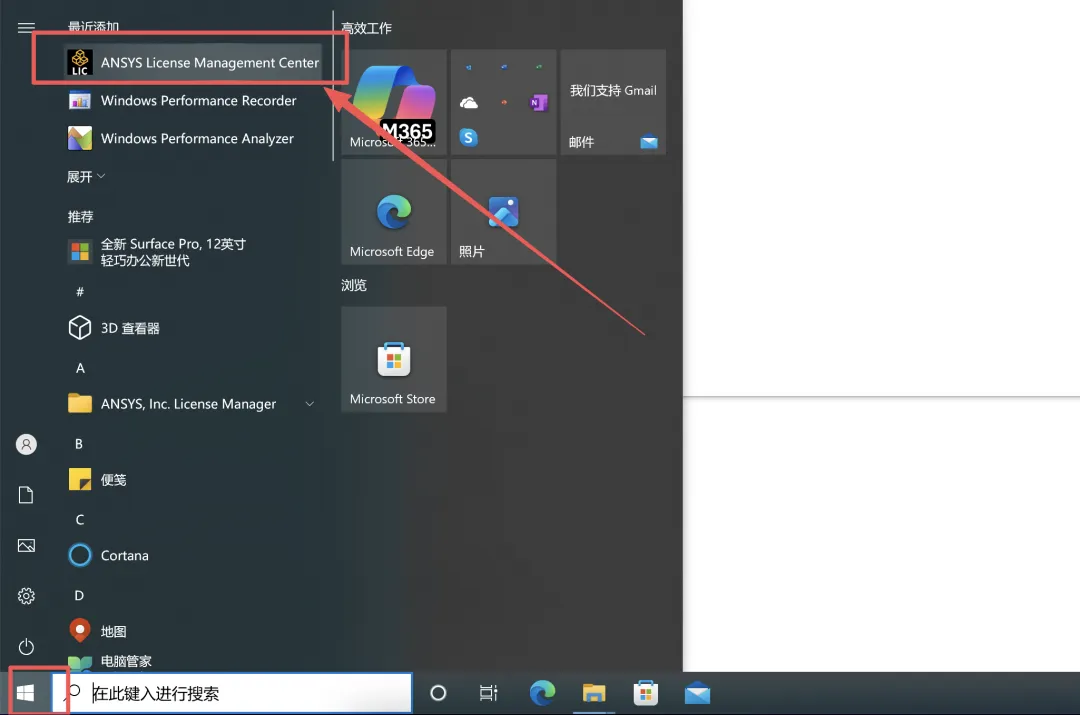Open the Pictures shortcut in Start sidebar
Viewport: 1080px width, 715px height.
26,546
